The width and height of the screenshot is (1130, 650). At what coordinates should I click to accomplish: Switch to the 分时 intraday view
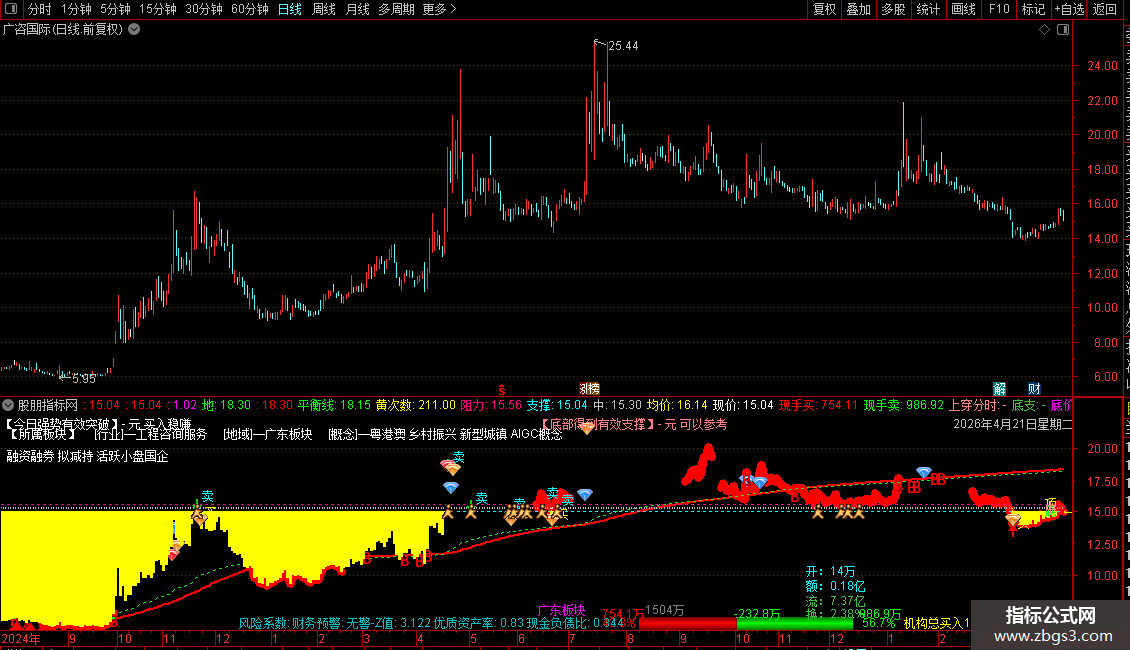pyautogui.click(x=40, y=9)
